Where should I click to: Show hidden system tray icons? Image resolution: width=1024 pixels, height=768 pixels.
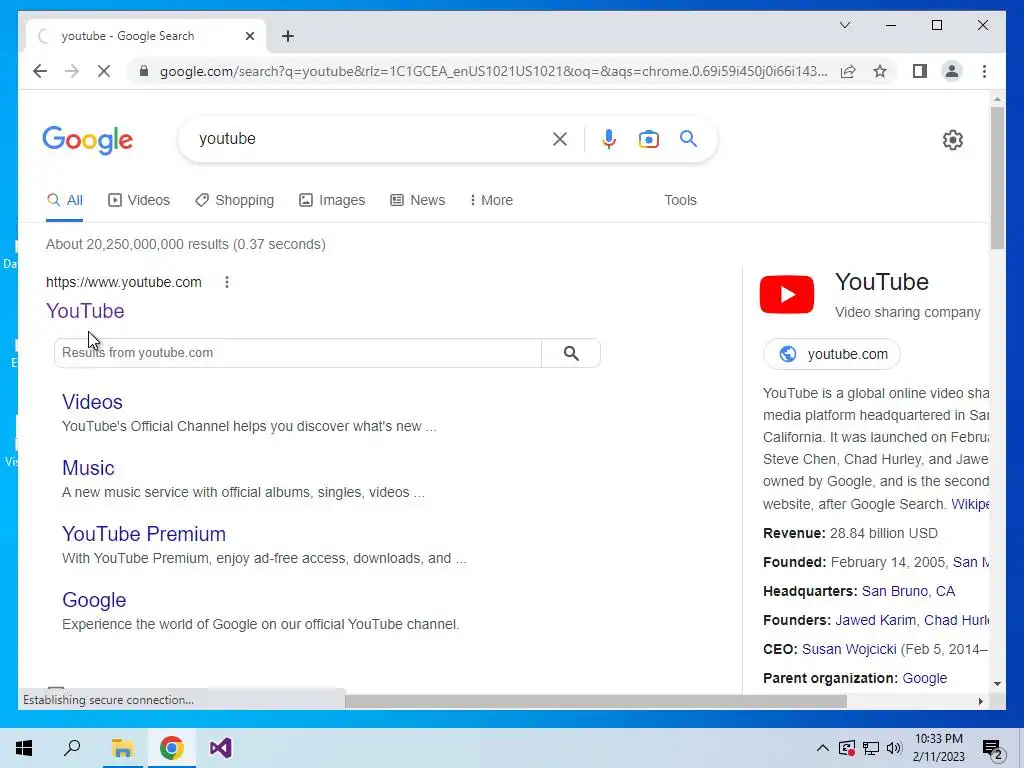[823, 748]
